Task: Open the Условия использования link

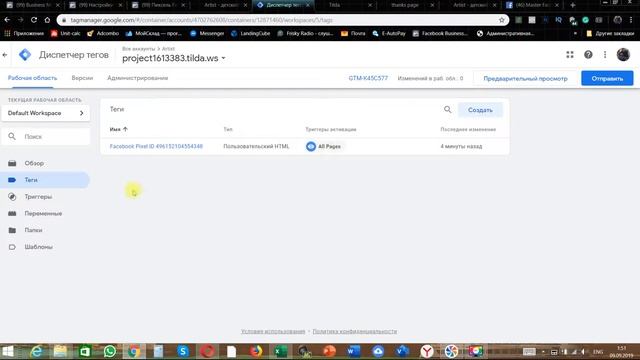Action: 273,331
